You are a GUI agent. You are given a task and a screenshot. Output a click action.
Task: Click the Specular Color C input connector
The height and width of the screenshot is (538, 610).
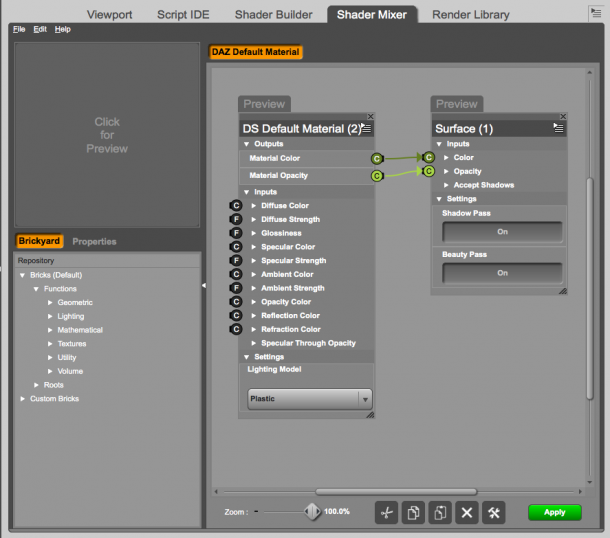tap(236, 247)
